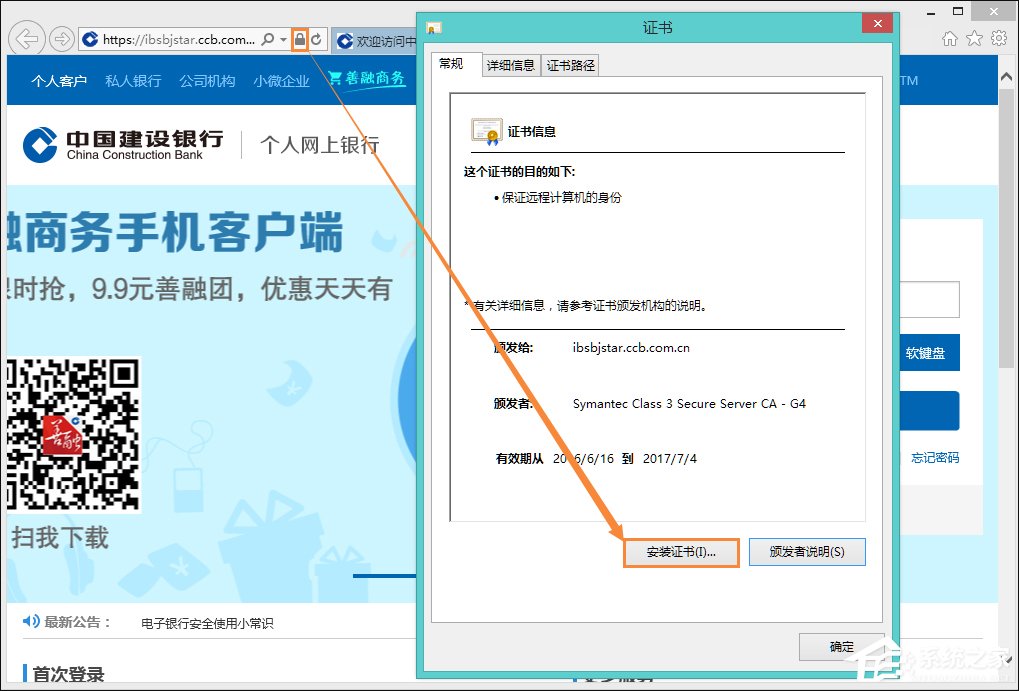Click the 安装证书(I) button

pos(681,551)
